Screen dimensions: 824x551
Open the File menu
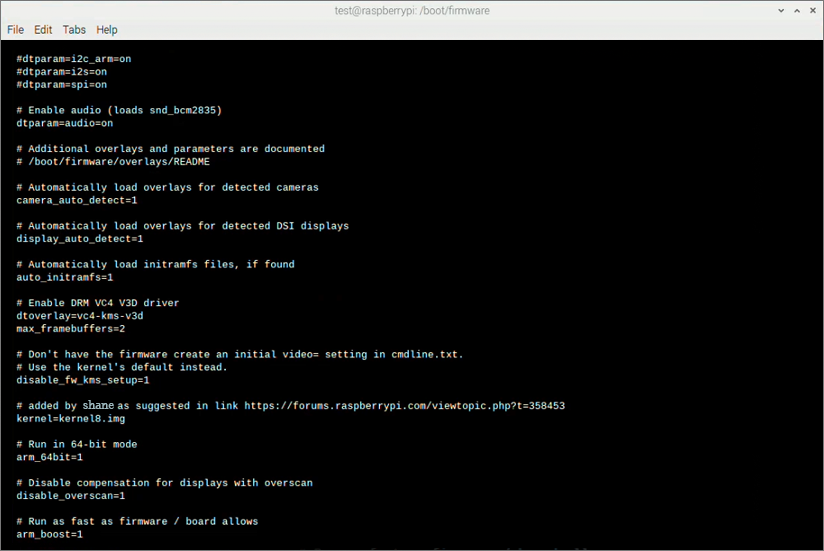pos(15,30)
